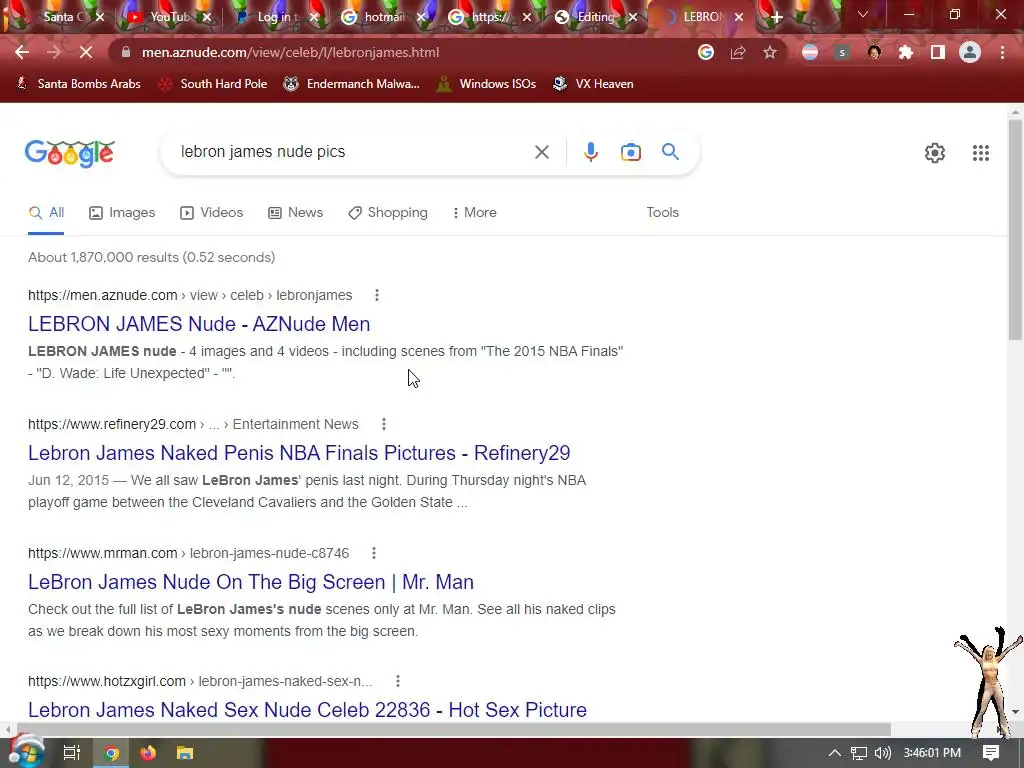This screenshot has width=1024, height=768.
Task: Click the page address URL field
Action: [405, 52]
